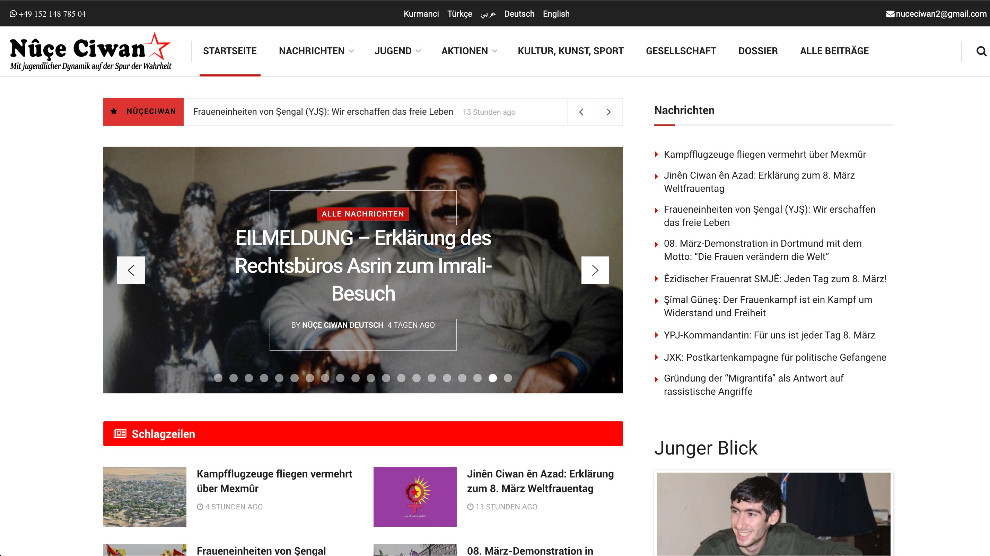Open Kultur, Kunst, Sport menu
990x556 pixels.
click(x=571, y=51)
